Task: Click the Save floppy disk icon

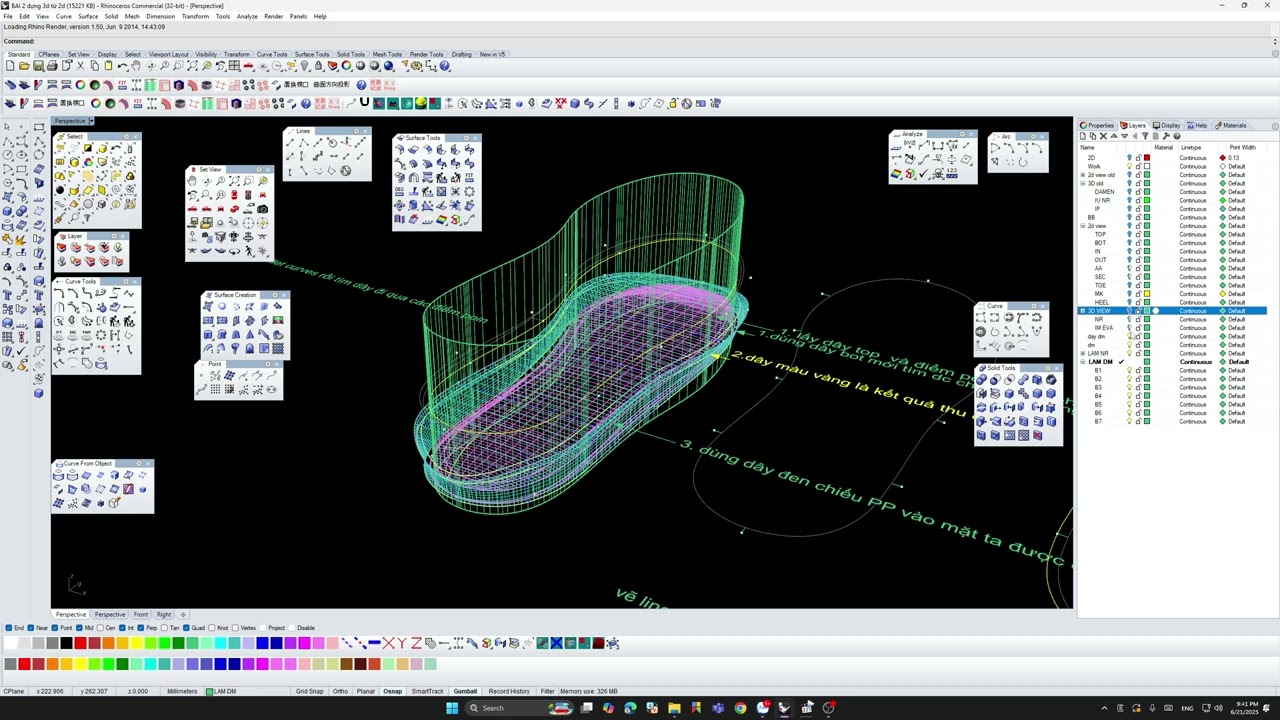Action: [38, 66]
